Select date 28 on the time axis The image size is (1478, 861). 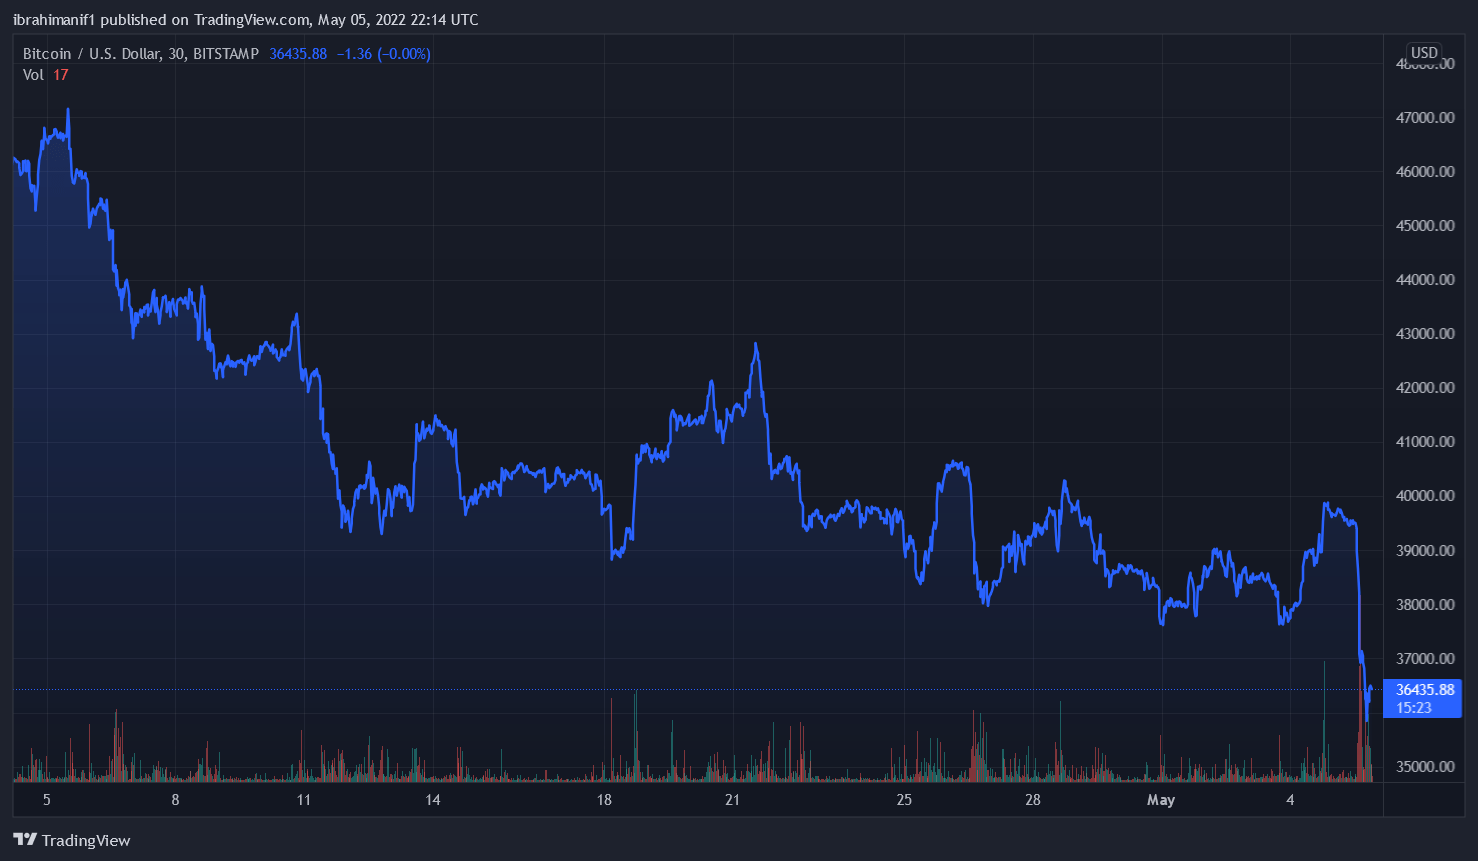[1032, 800]
